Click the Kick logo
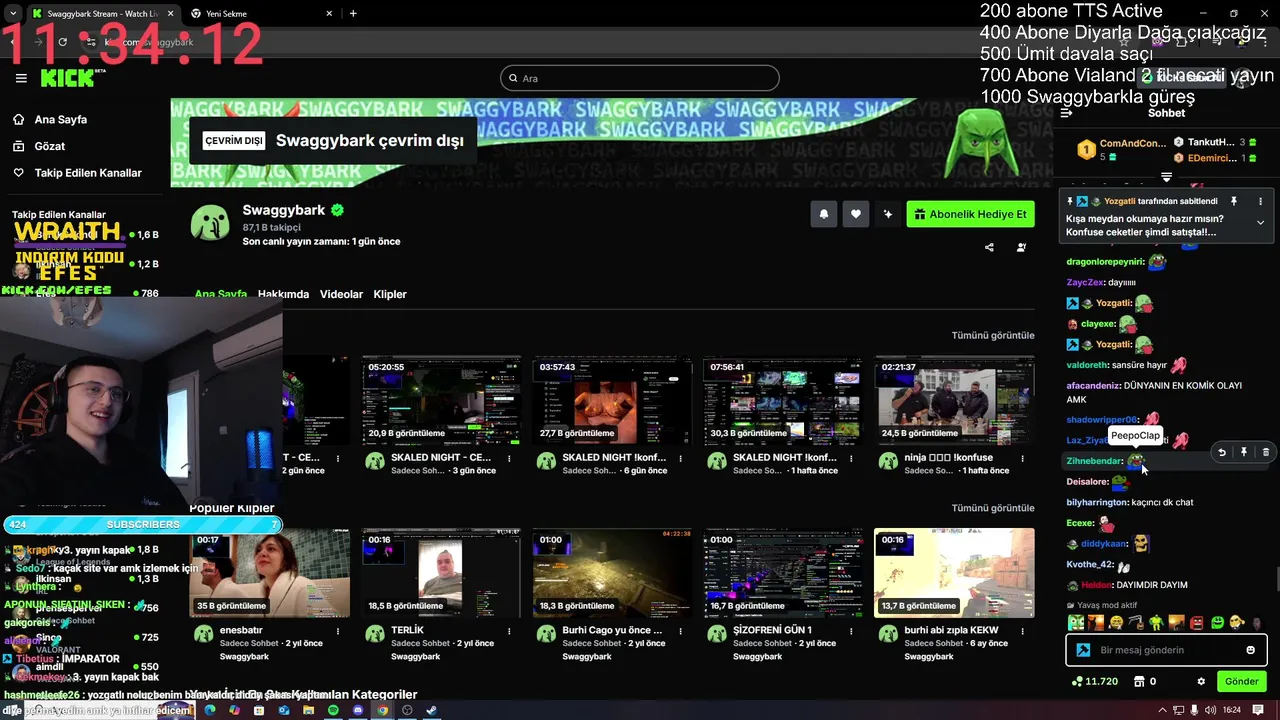 click(x=68, y=78)
